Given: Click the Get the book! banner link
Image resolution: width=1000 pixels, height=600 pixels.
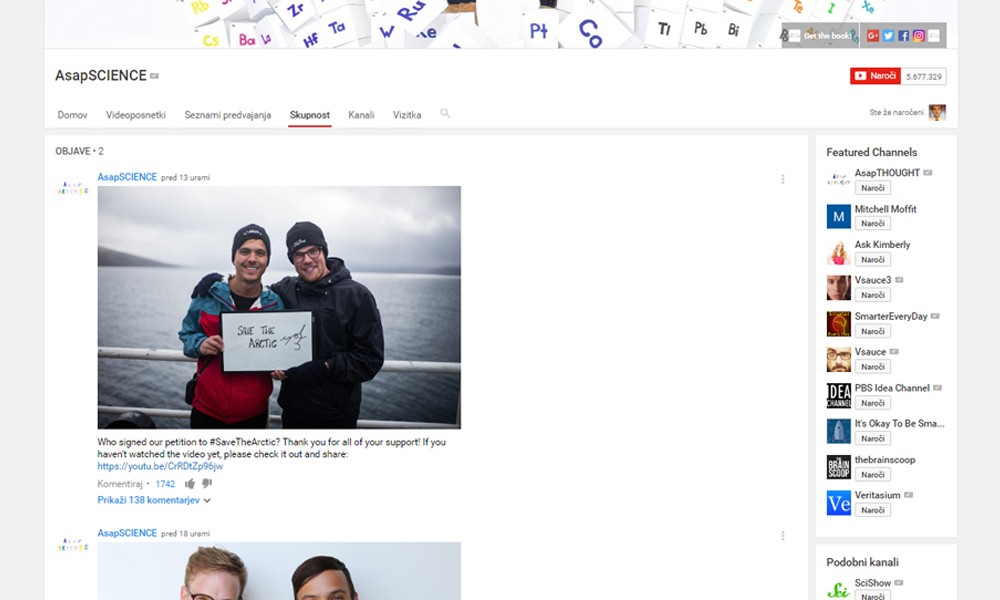Looking at the screenshot, I should 820,36.
